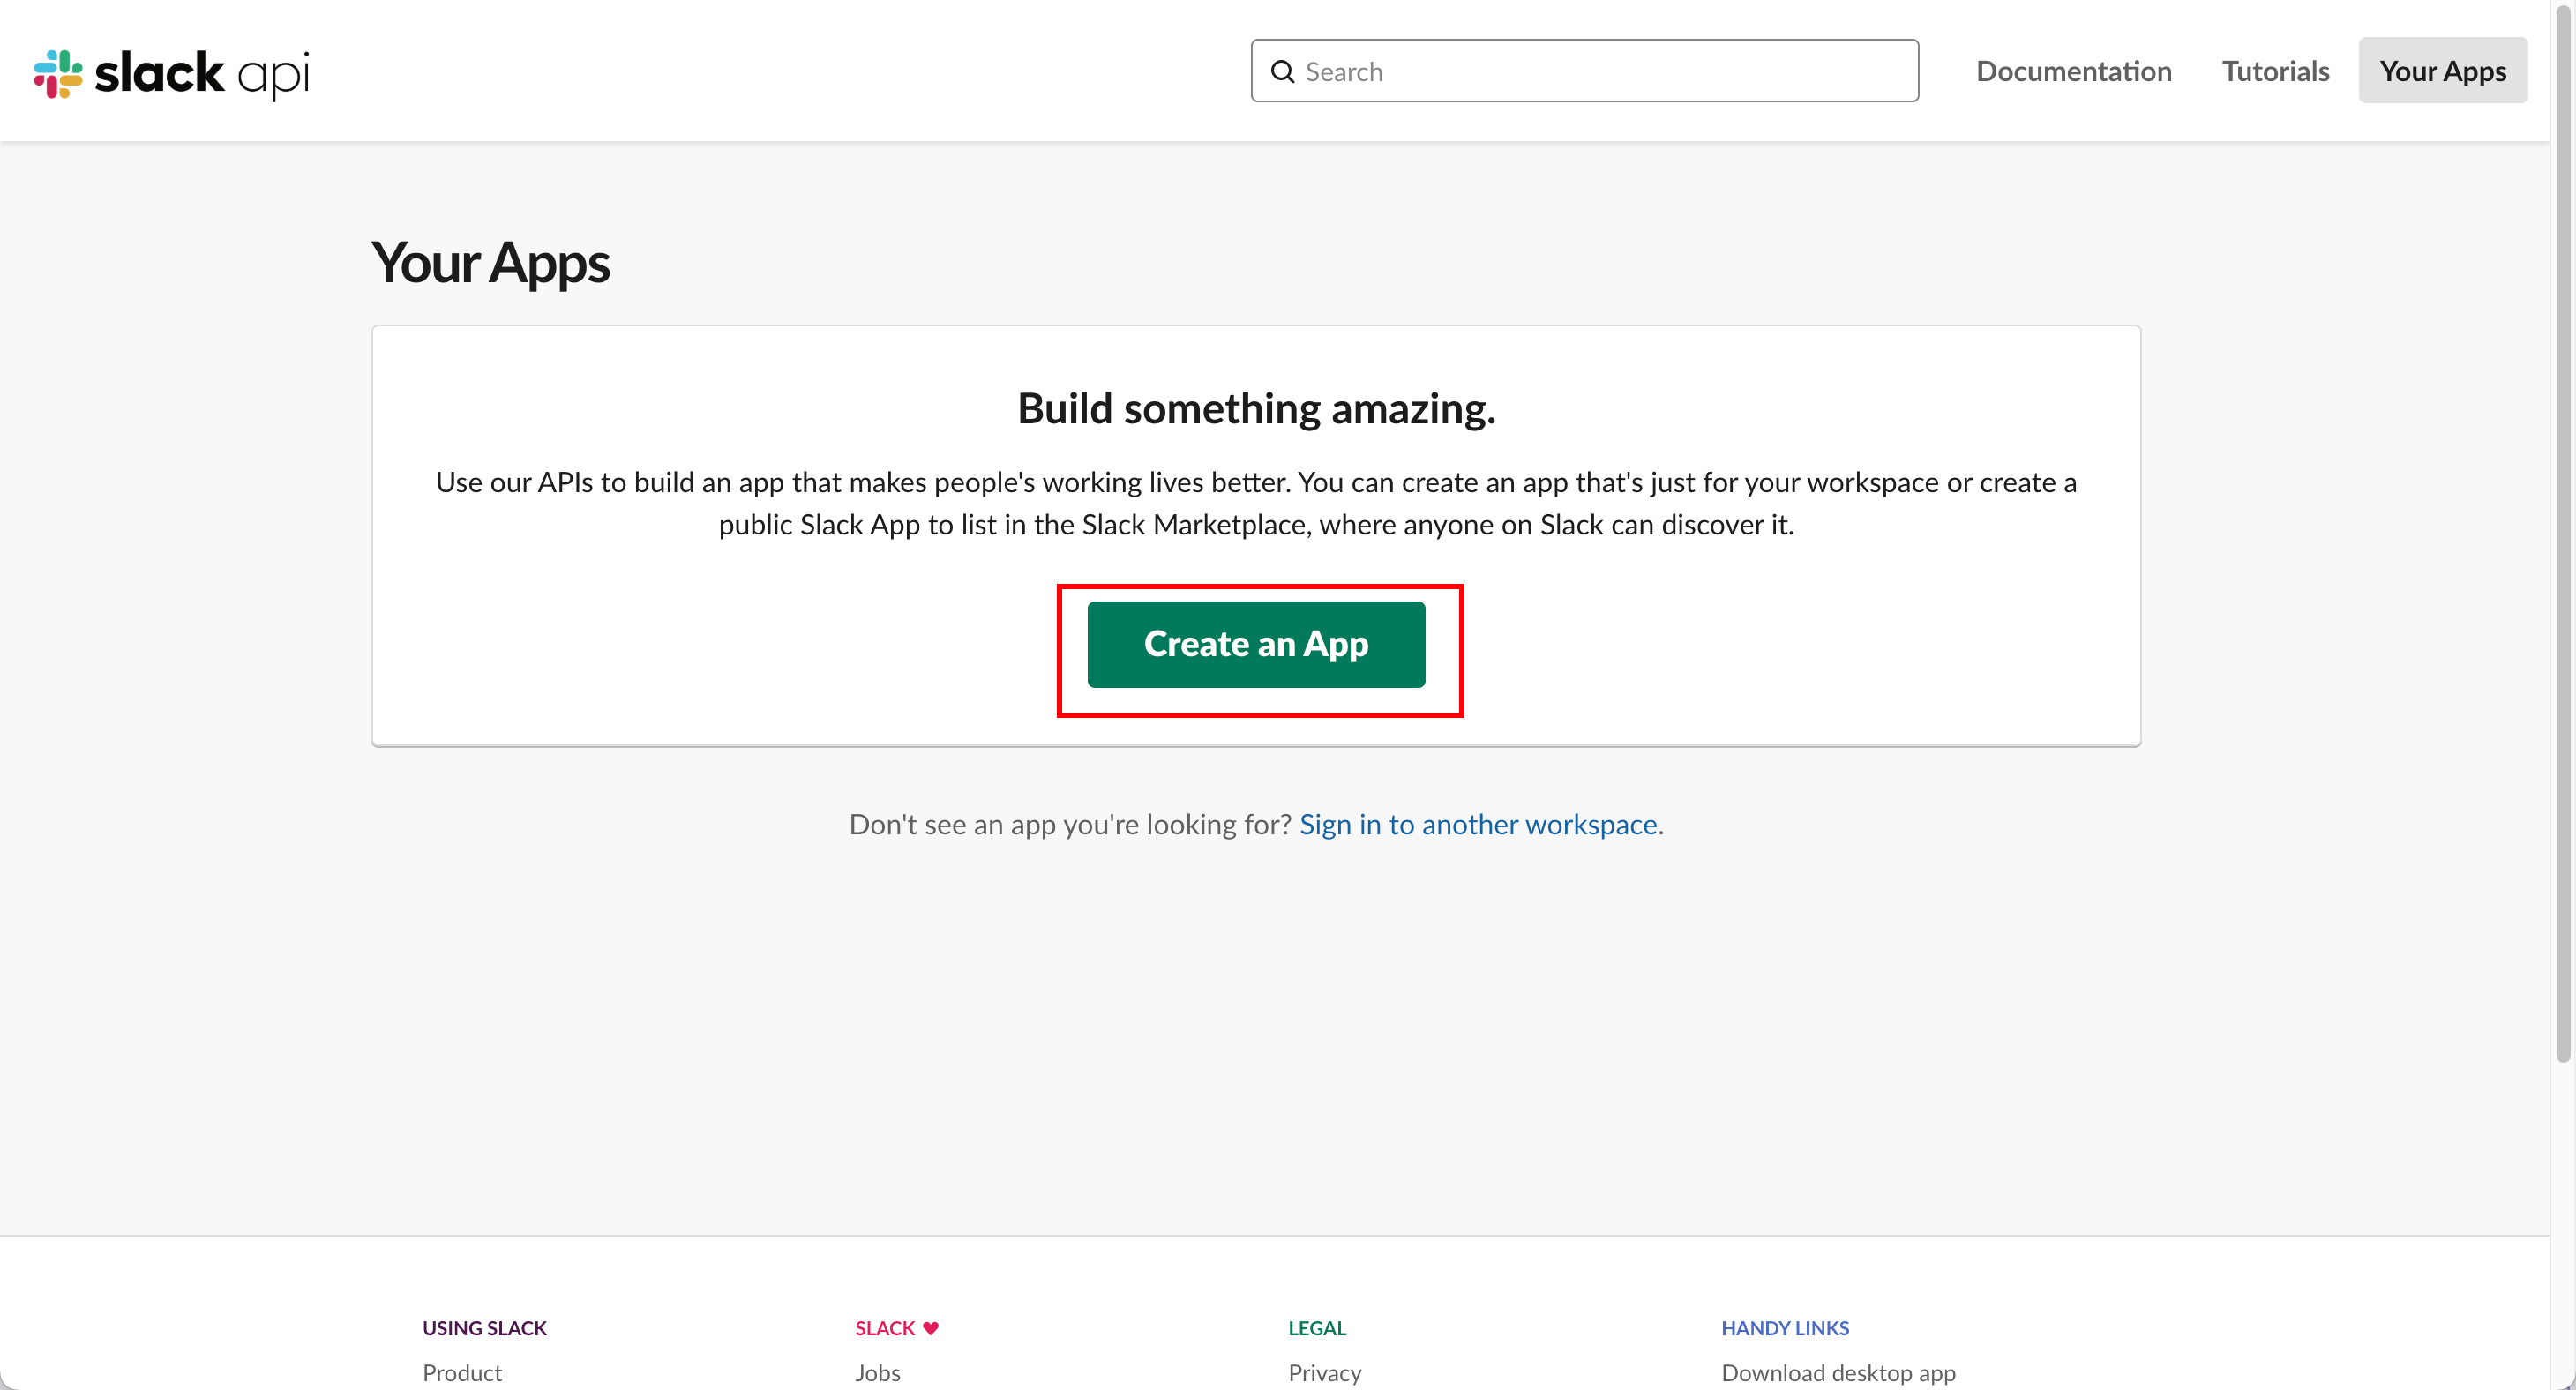
Task: Go to the Tutorials page
Action: coord(2275,71)
